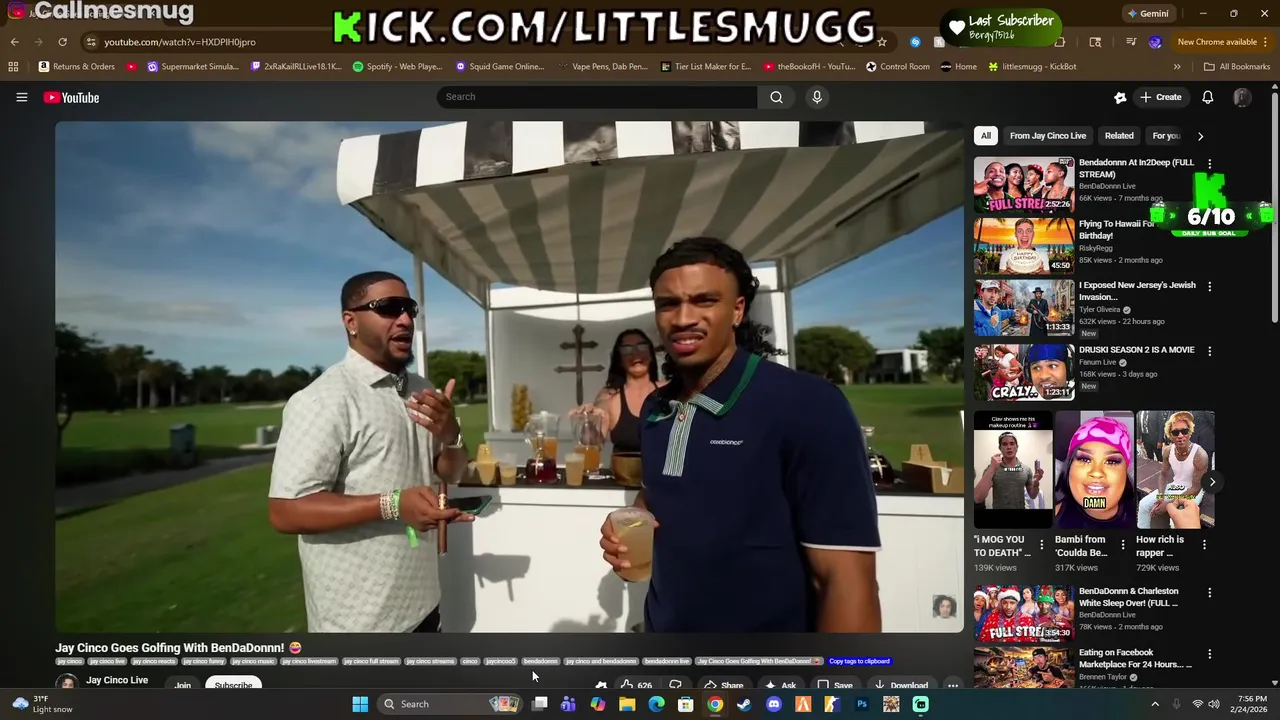
Task: Open the Chrome apps grid in bookmarks bar
Action: [x=13, y=67]
